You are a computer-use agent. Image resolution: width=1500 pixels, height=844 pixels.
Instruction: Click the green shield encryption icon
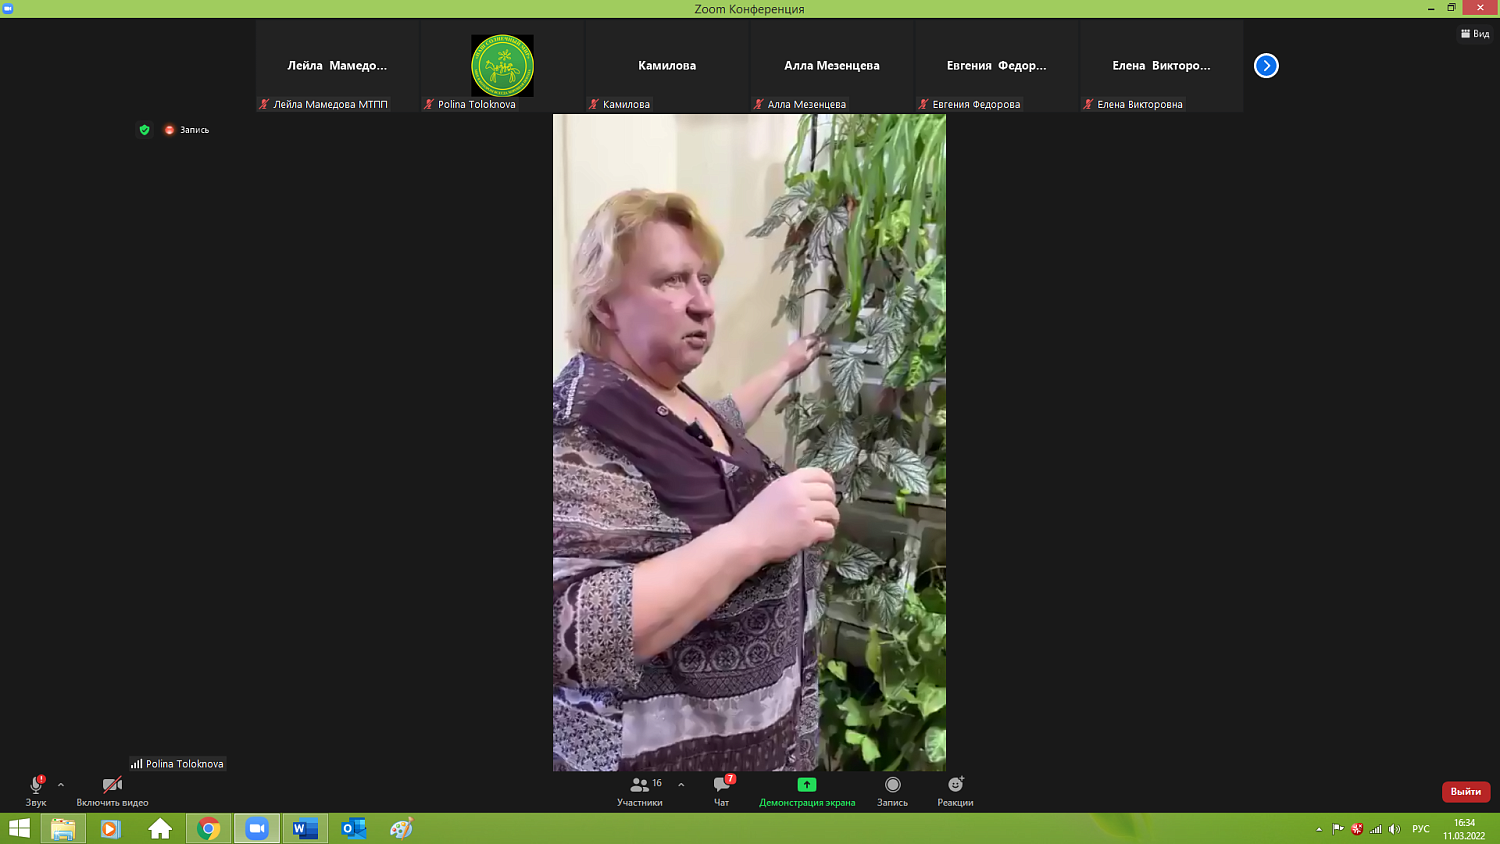pos(144,130)
